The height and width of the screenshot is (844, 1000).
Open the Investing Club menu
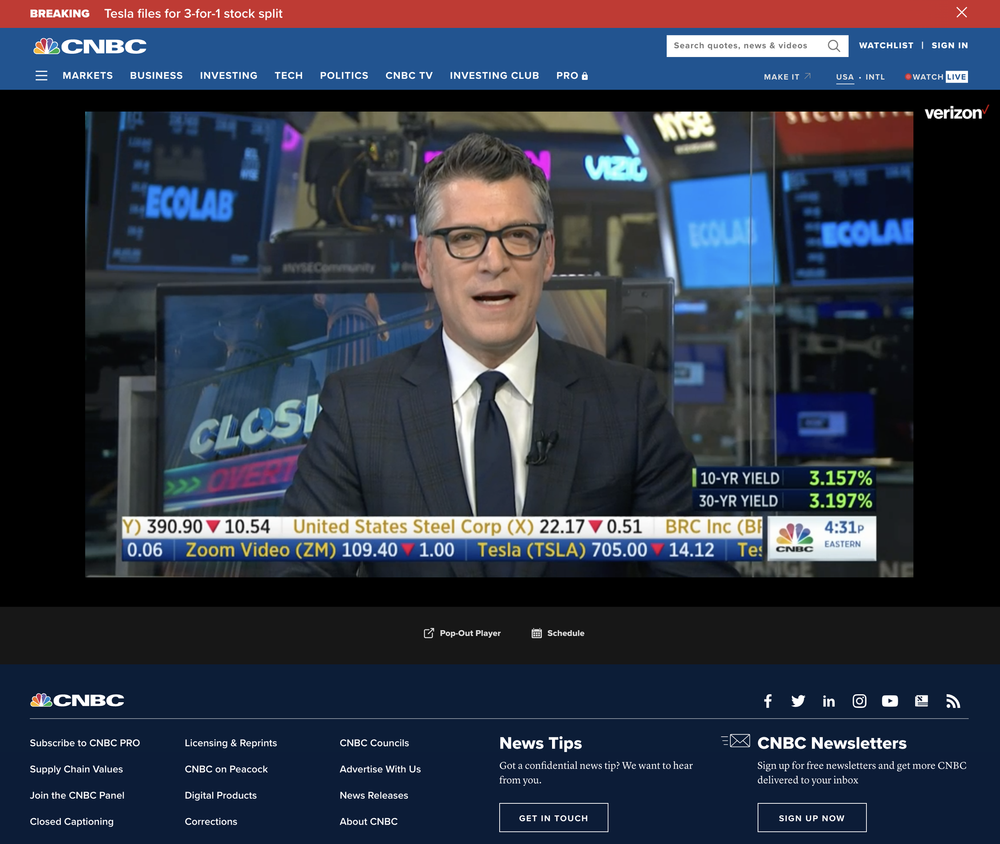(x=494, y=75)
